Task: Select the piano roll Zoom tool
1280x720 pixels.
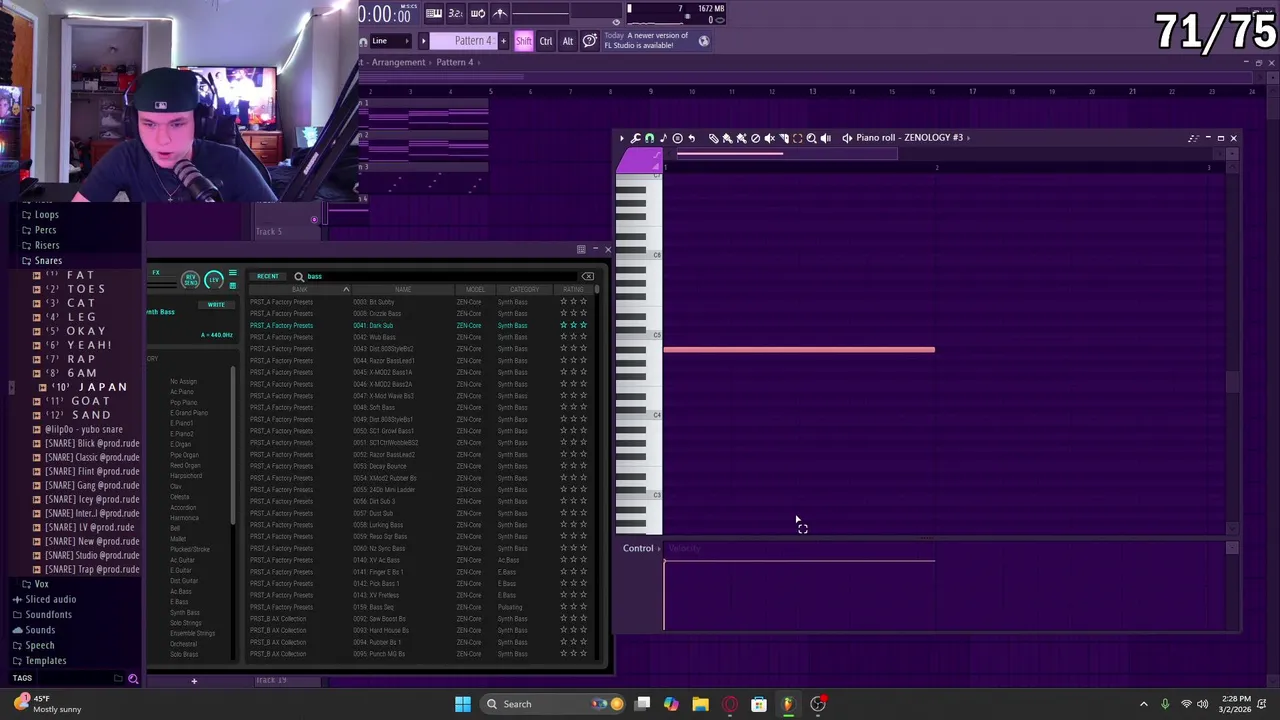Action: pyautogui.click(x=811, y=138)
